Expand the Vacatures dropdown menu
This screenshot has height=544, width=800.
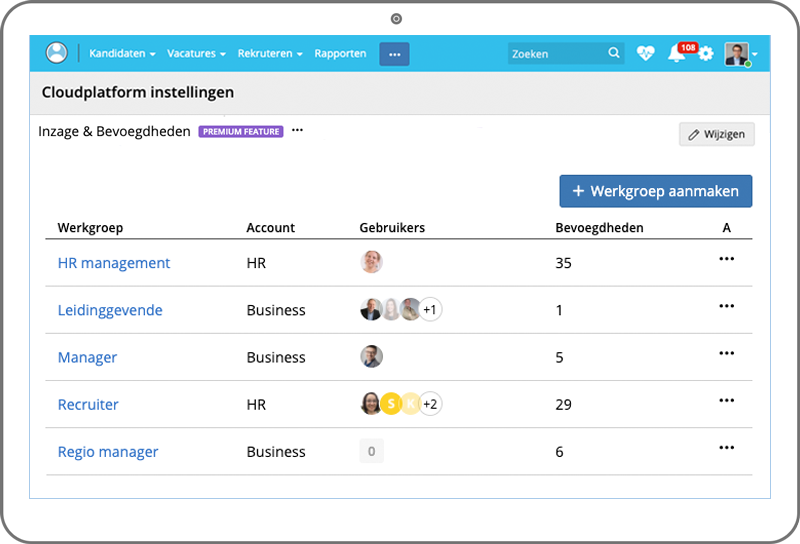click(x=196, y=54)
